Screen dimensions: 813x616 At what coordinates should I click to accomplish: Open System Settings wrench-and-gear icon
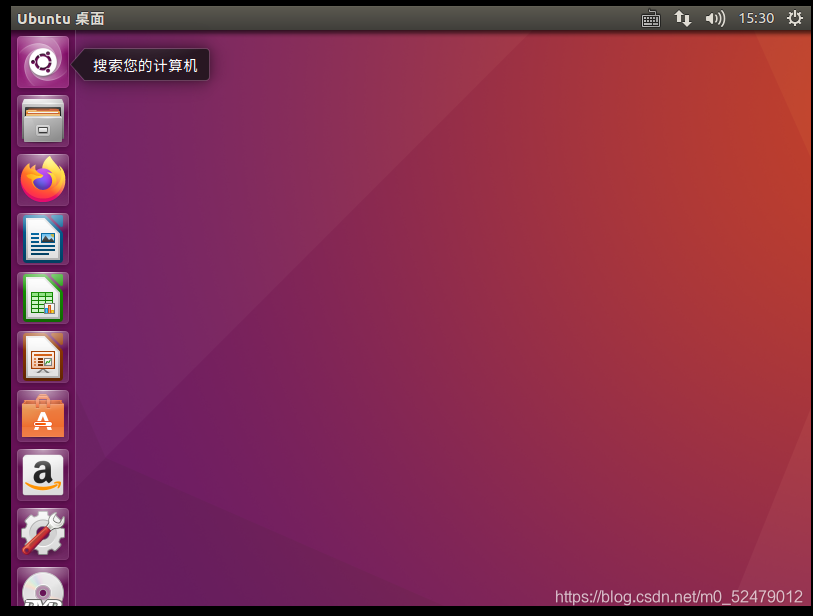pyautogui.click(x=43, y=534)
